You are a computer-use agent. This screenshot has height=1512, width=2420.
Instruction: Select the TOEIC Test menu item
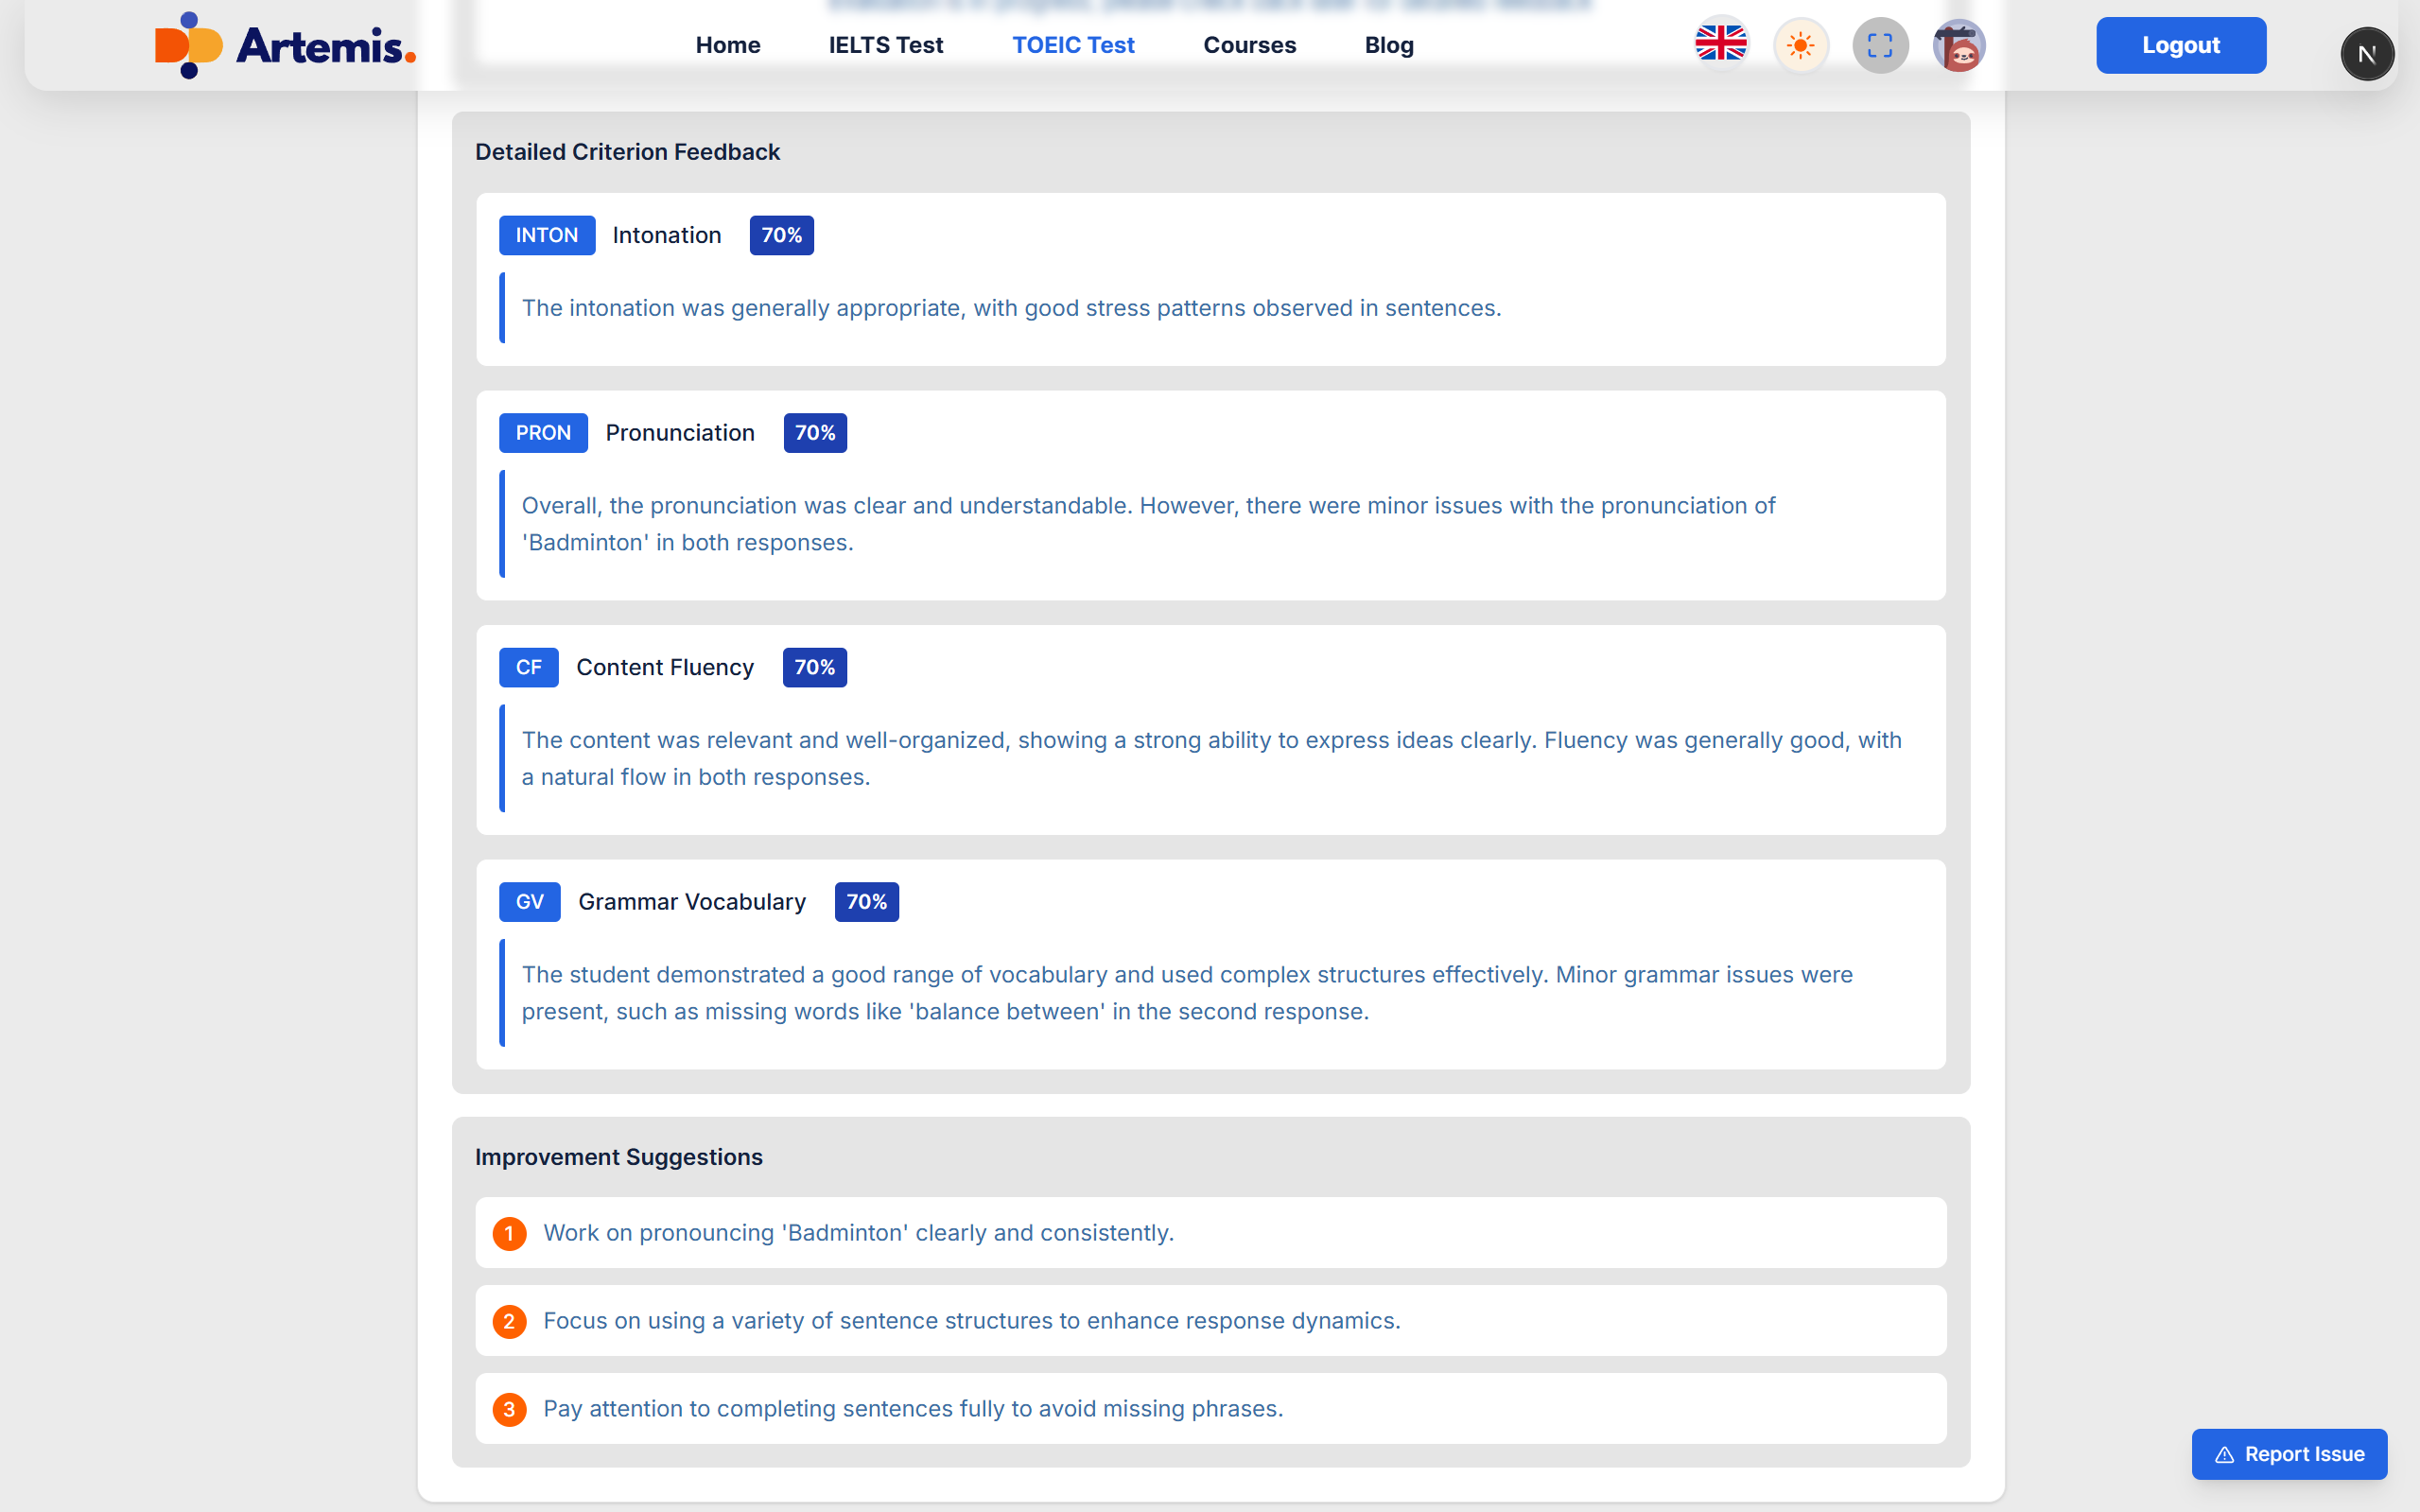pyautogui.click(x=1073, y=45)
